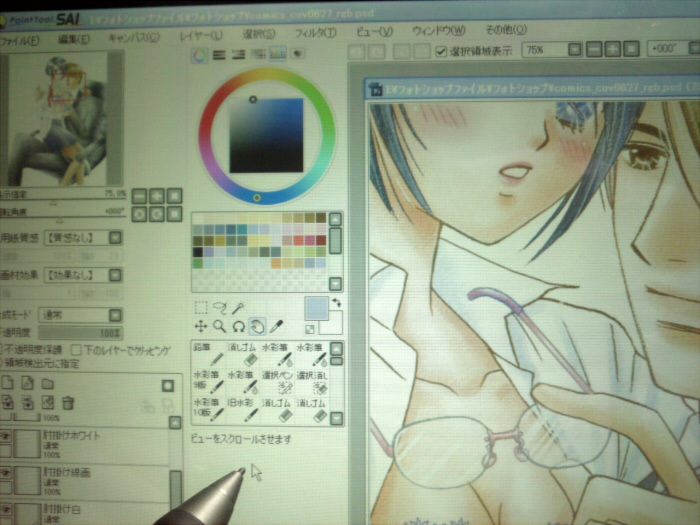Click the foreground color swatch

[x=316, y=308]
